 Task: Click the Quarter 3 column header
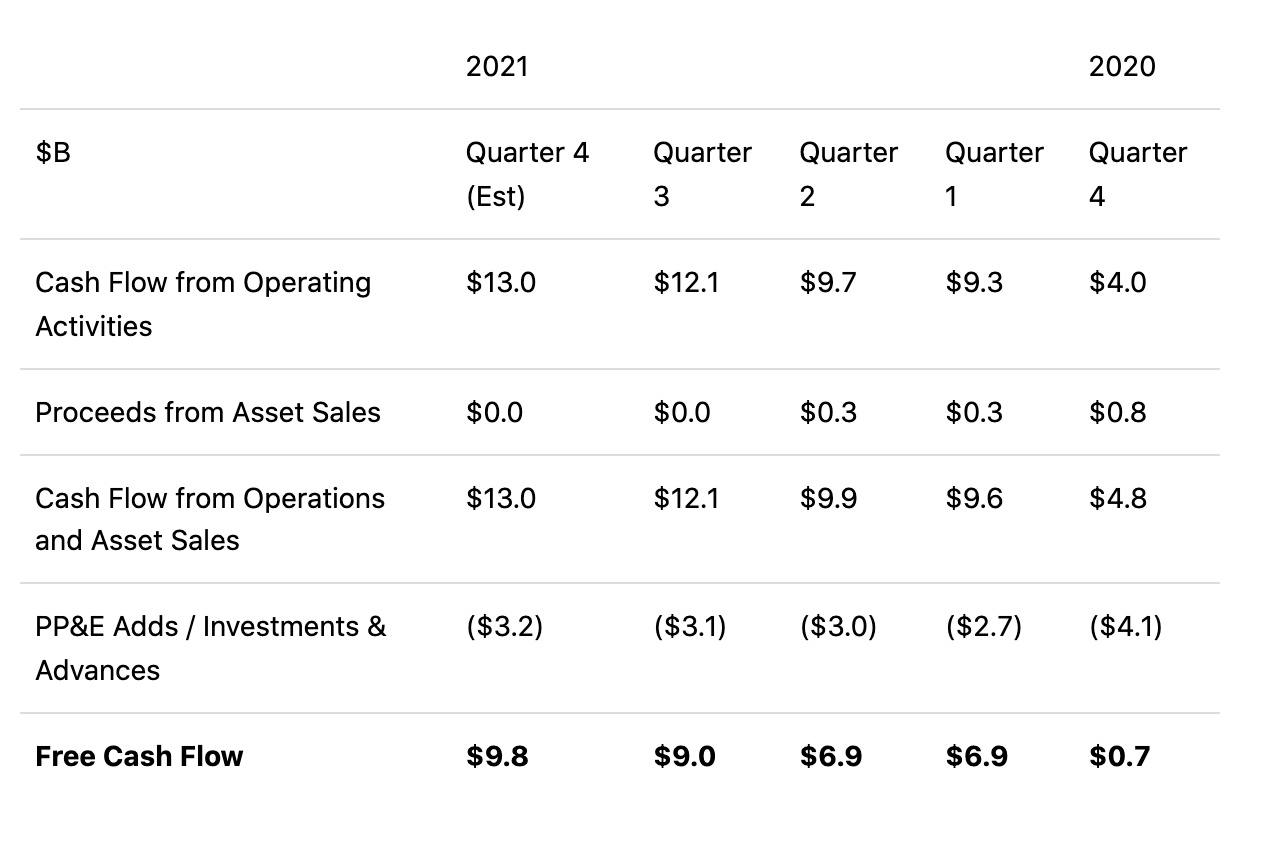[x=702, y=174]
